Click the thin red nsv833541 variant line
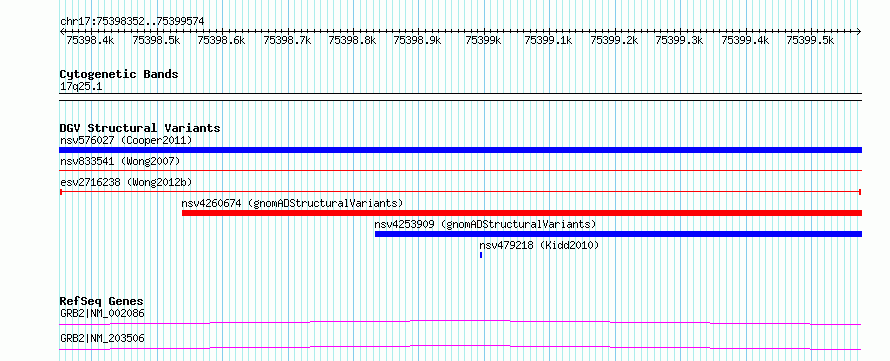This screenshot has height=361, width=890. coord(460,170)
